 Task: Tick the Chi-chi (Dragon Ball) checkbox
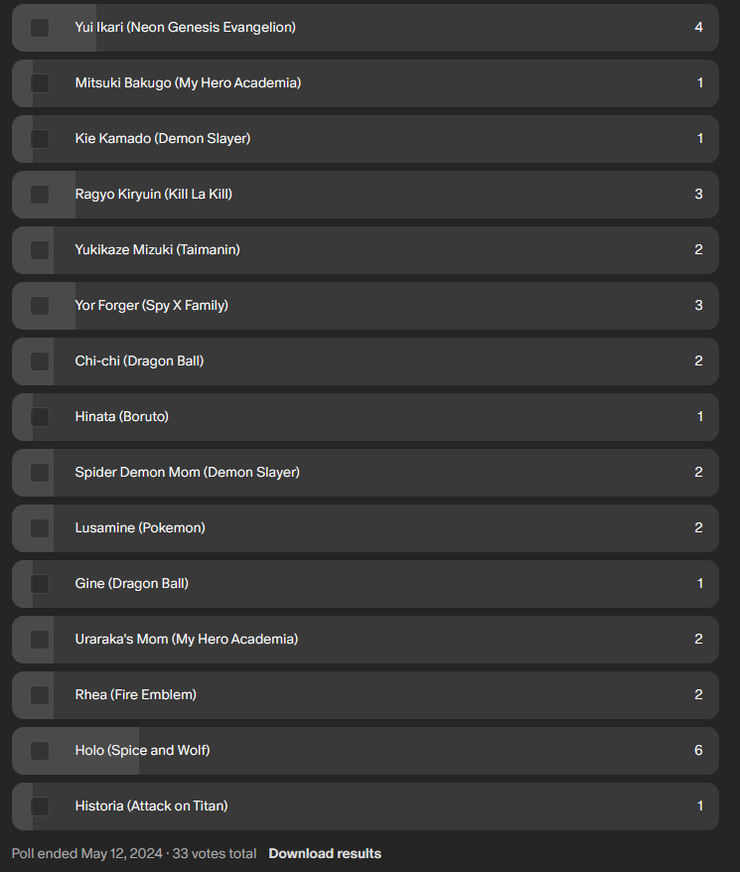click(40, 361)
